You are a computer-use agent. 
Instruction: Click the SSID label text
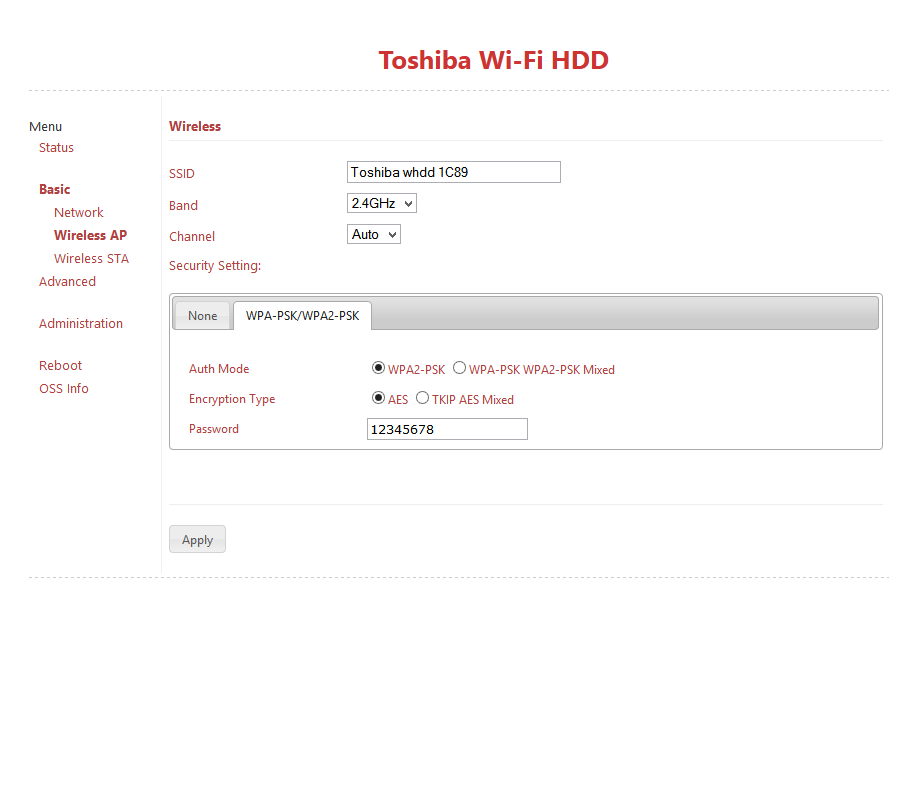click(181, 174)
